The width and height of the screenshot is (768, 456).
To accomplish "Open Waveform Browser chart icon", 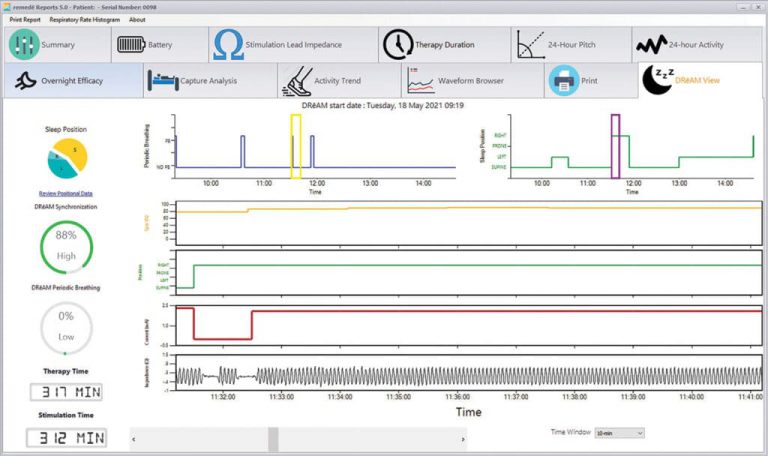I will coord(420,81).
